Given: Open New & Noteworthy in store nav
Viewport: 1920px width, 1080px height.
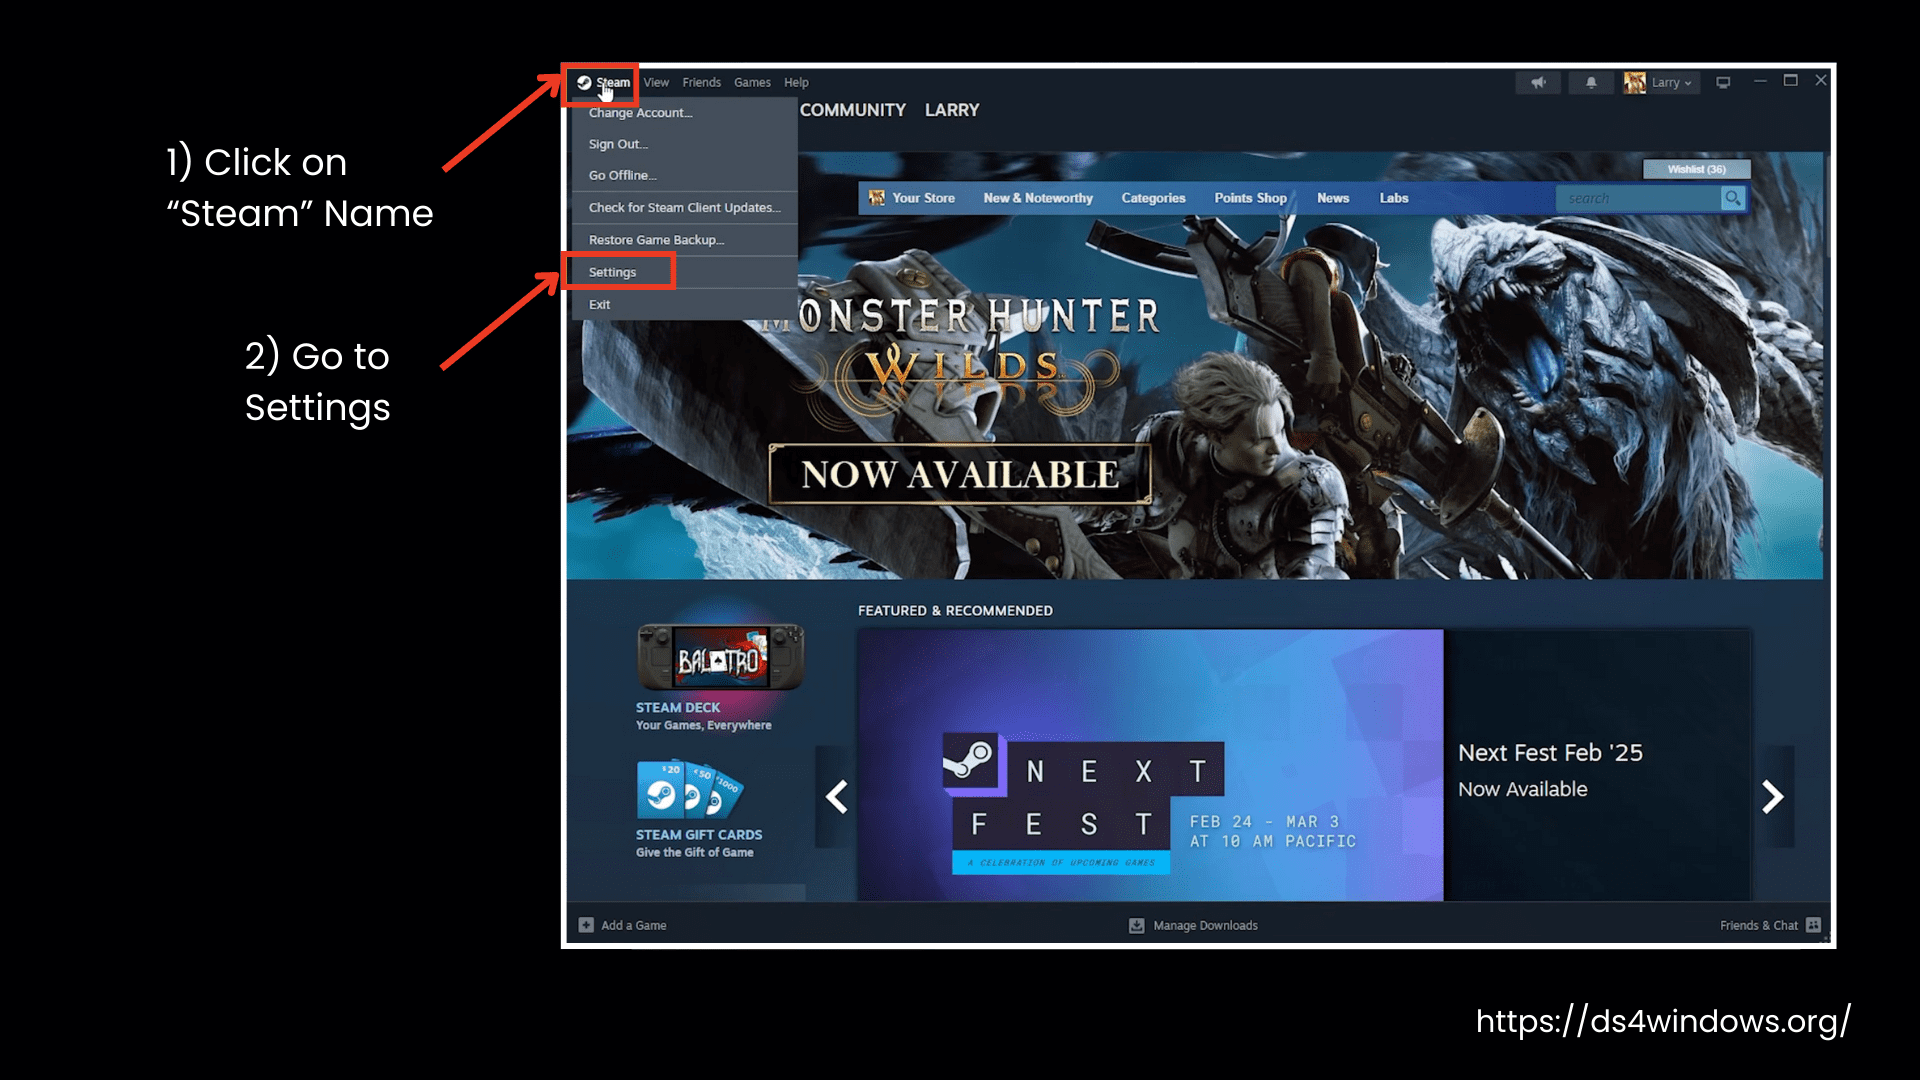Looking at the screenshot, I should [x=1038, y=198].
